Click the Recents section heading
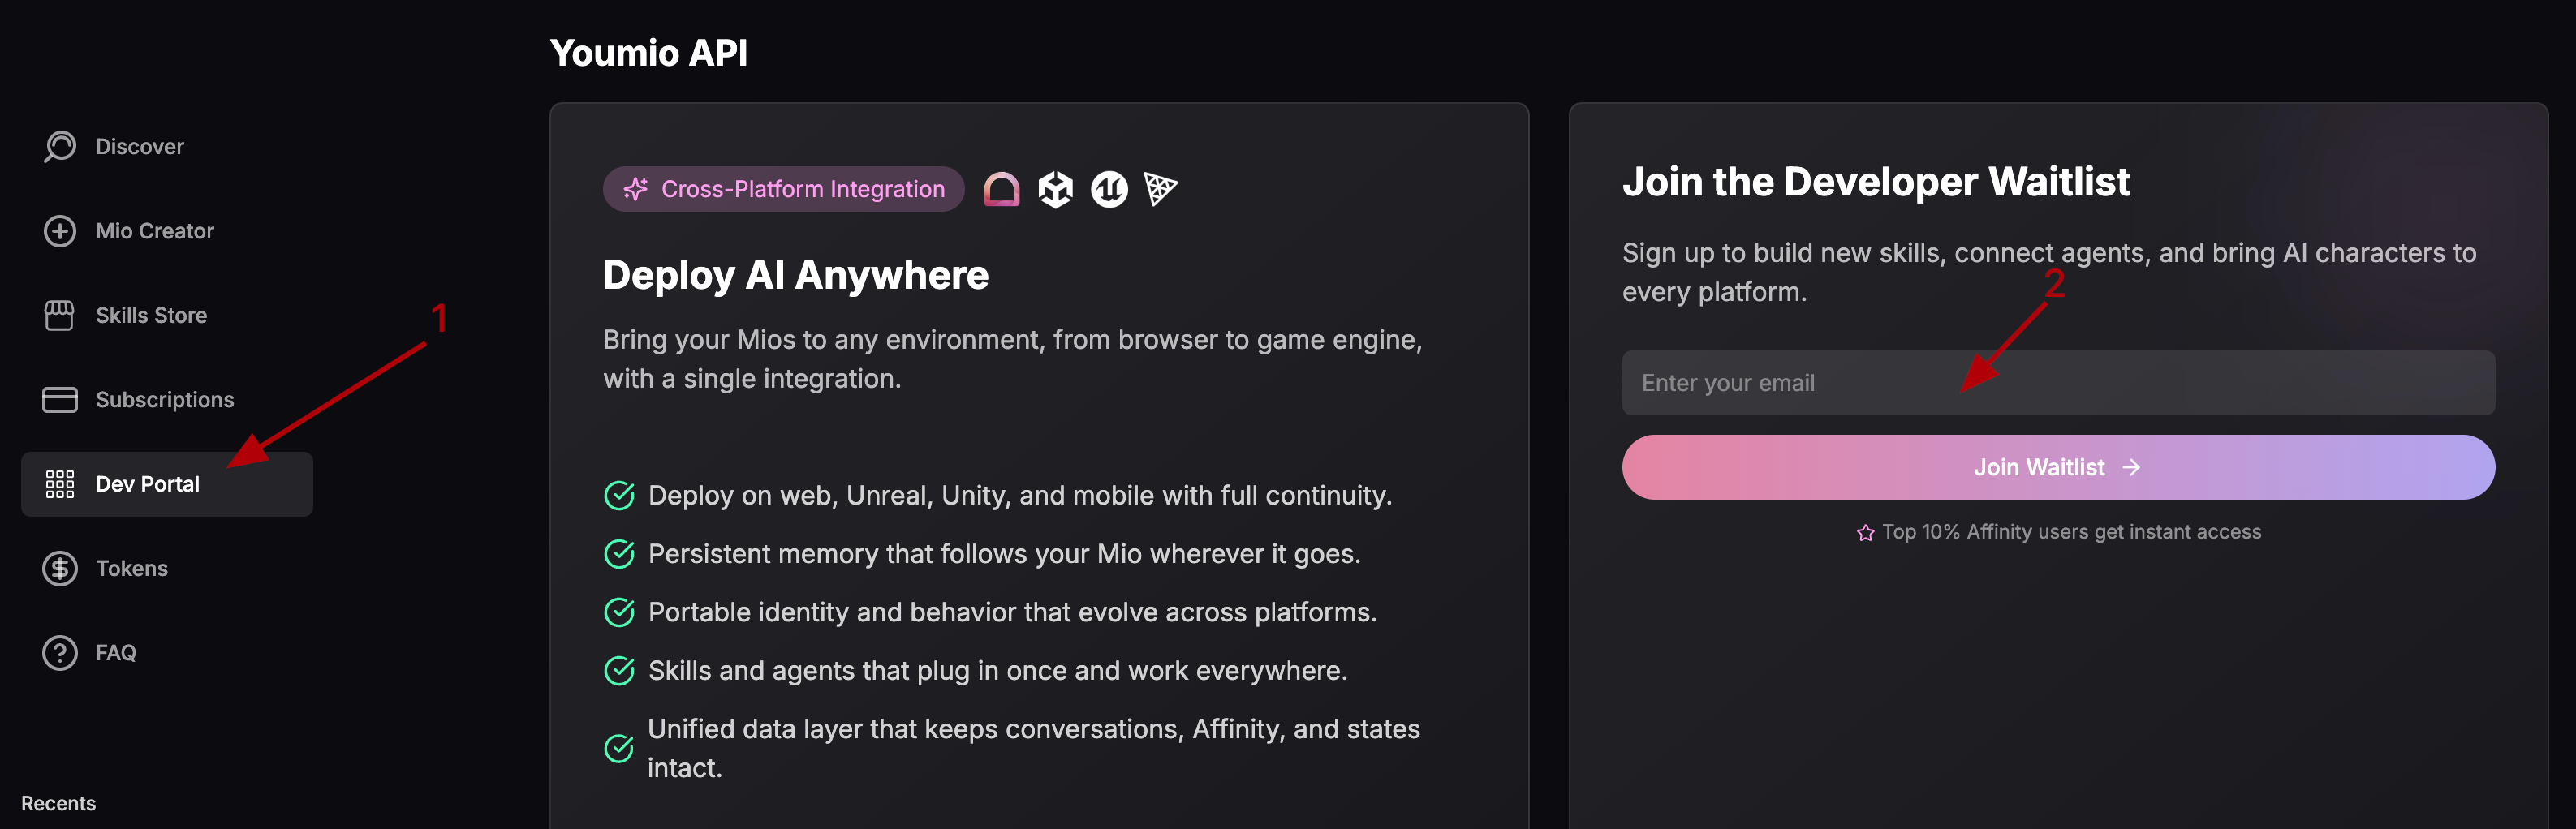The image size is (2576, 829). tap(59, 803)
